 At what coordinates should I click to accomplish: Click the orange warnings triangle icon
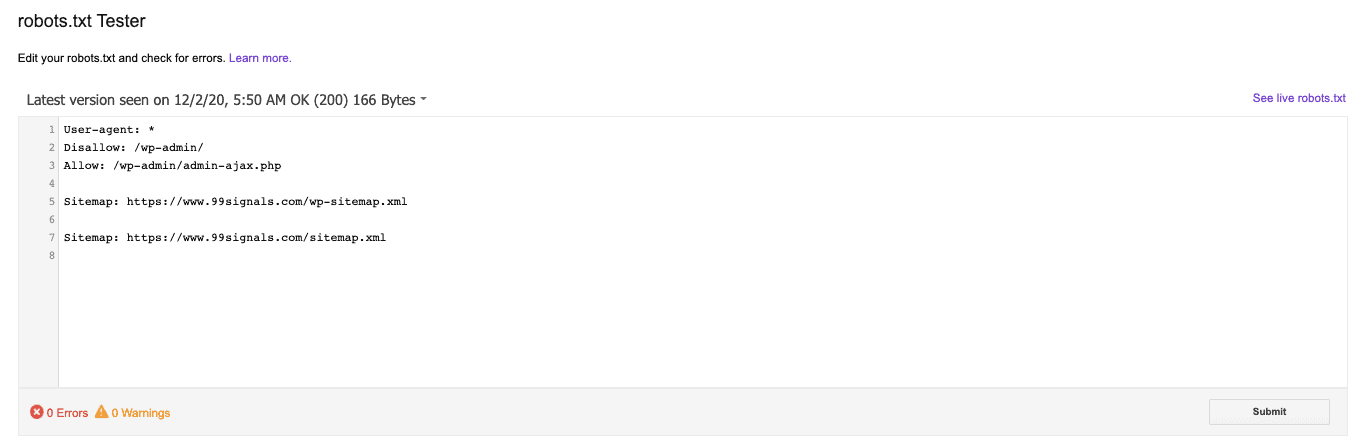[101, 412]
